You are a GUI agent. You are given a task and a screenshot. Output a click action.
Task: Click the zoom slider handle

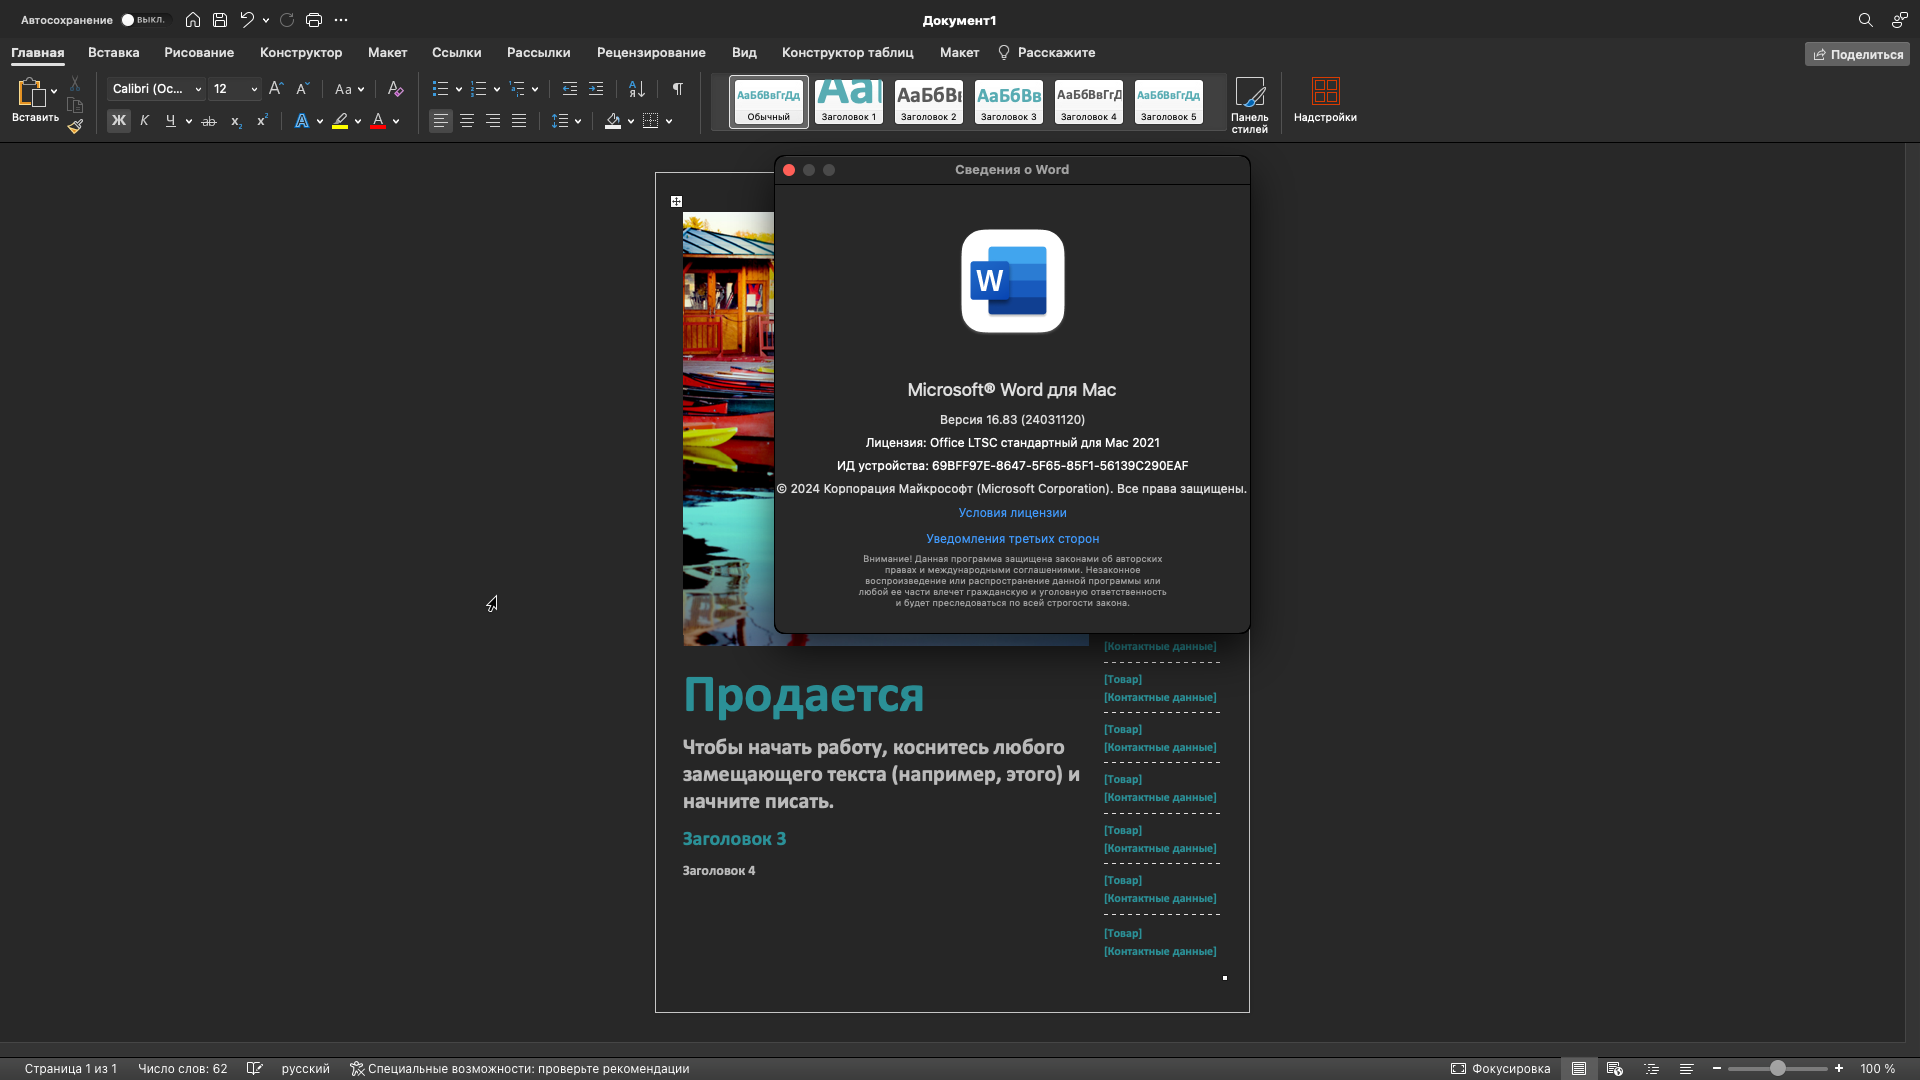tap(1777, 1068)
